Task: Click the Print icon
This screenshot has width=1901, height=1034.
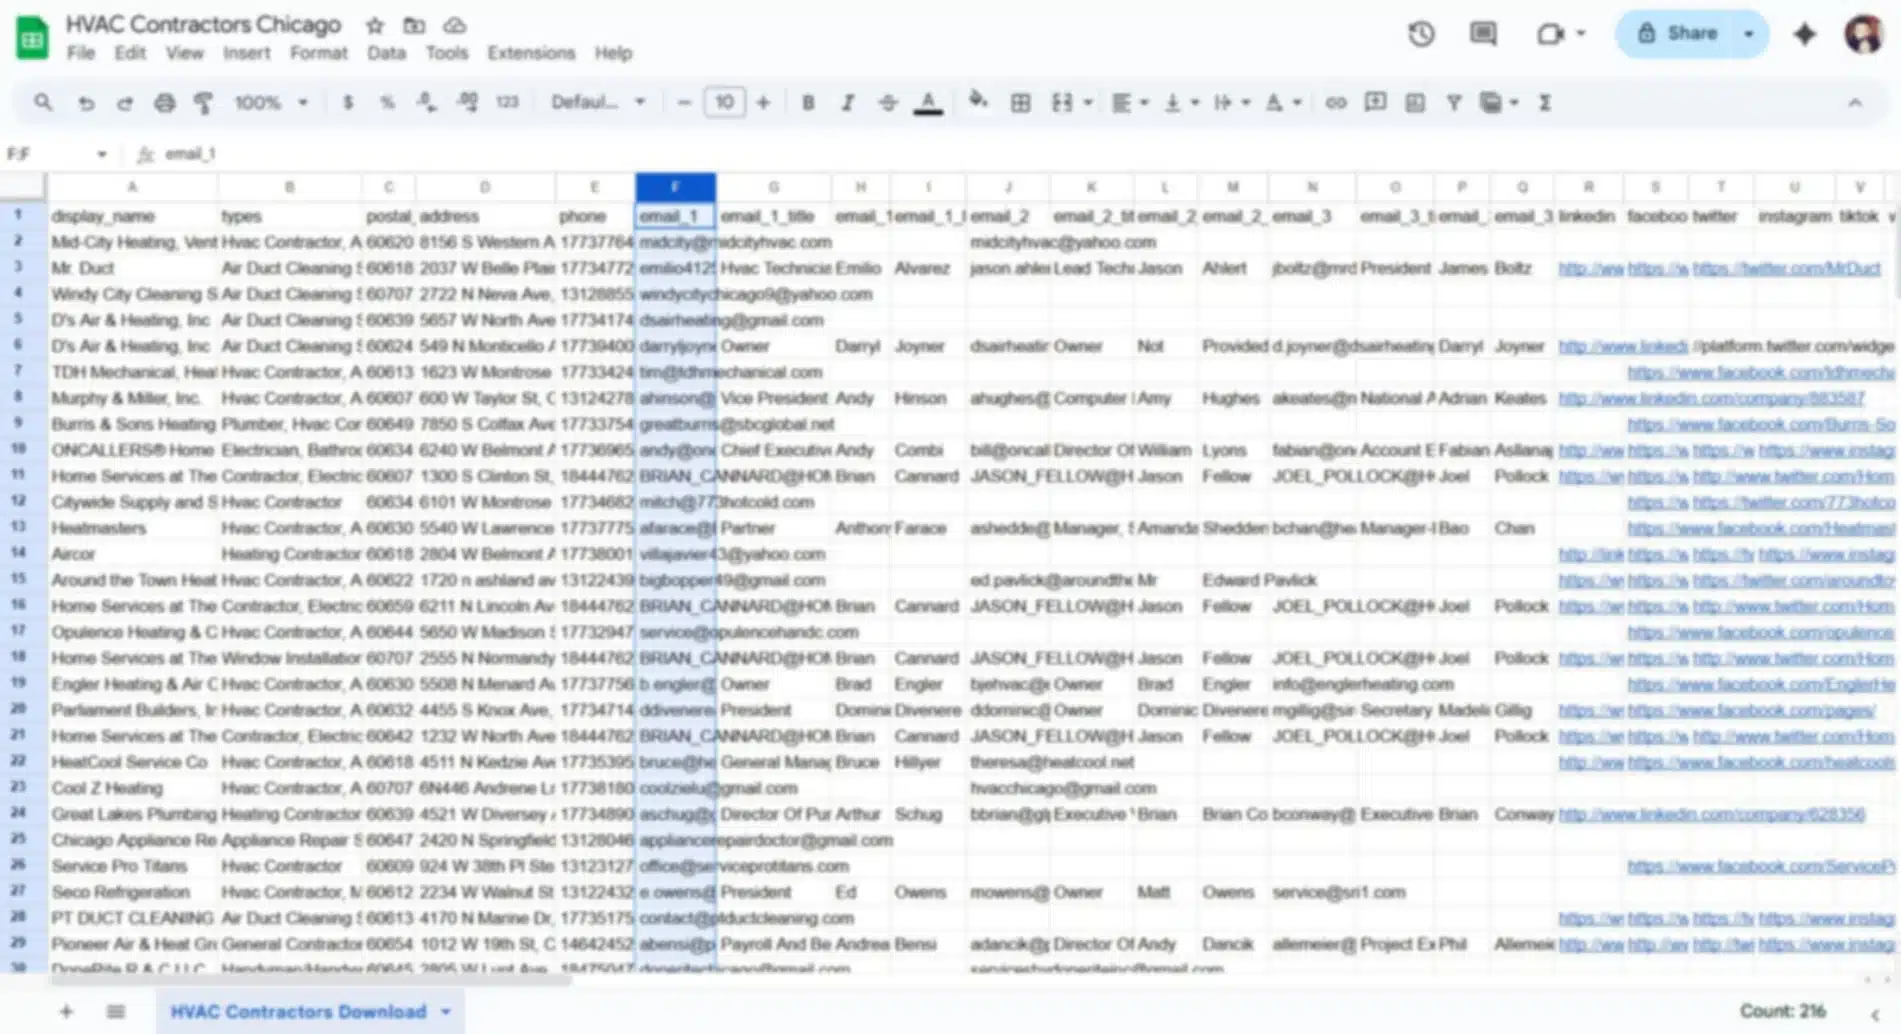Action: 164,103
